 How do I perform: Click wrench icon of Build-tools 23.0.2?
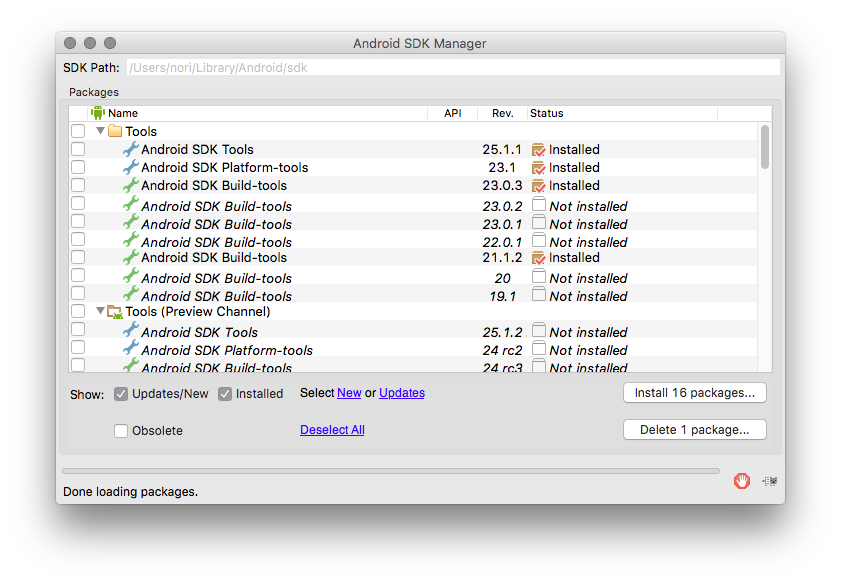(131, 204)
